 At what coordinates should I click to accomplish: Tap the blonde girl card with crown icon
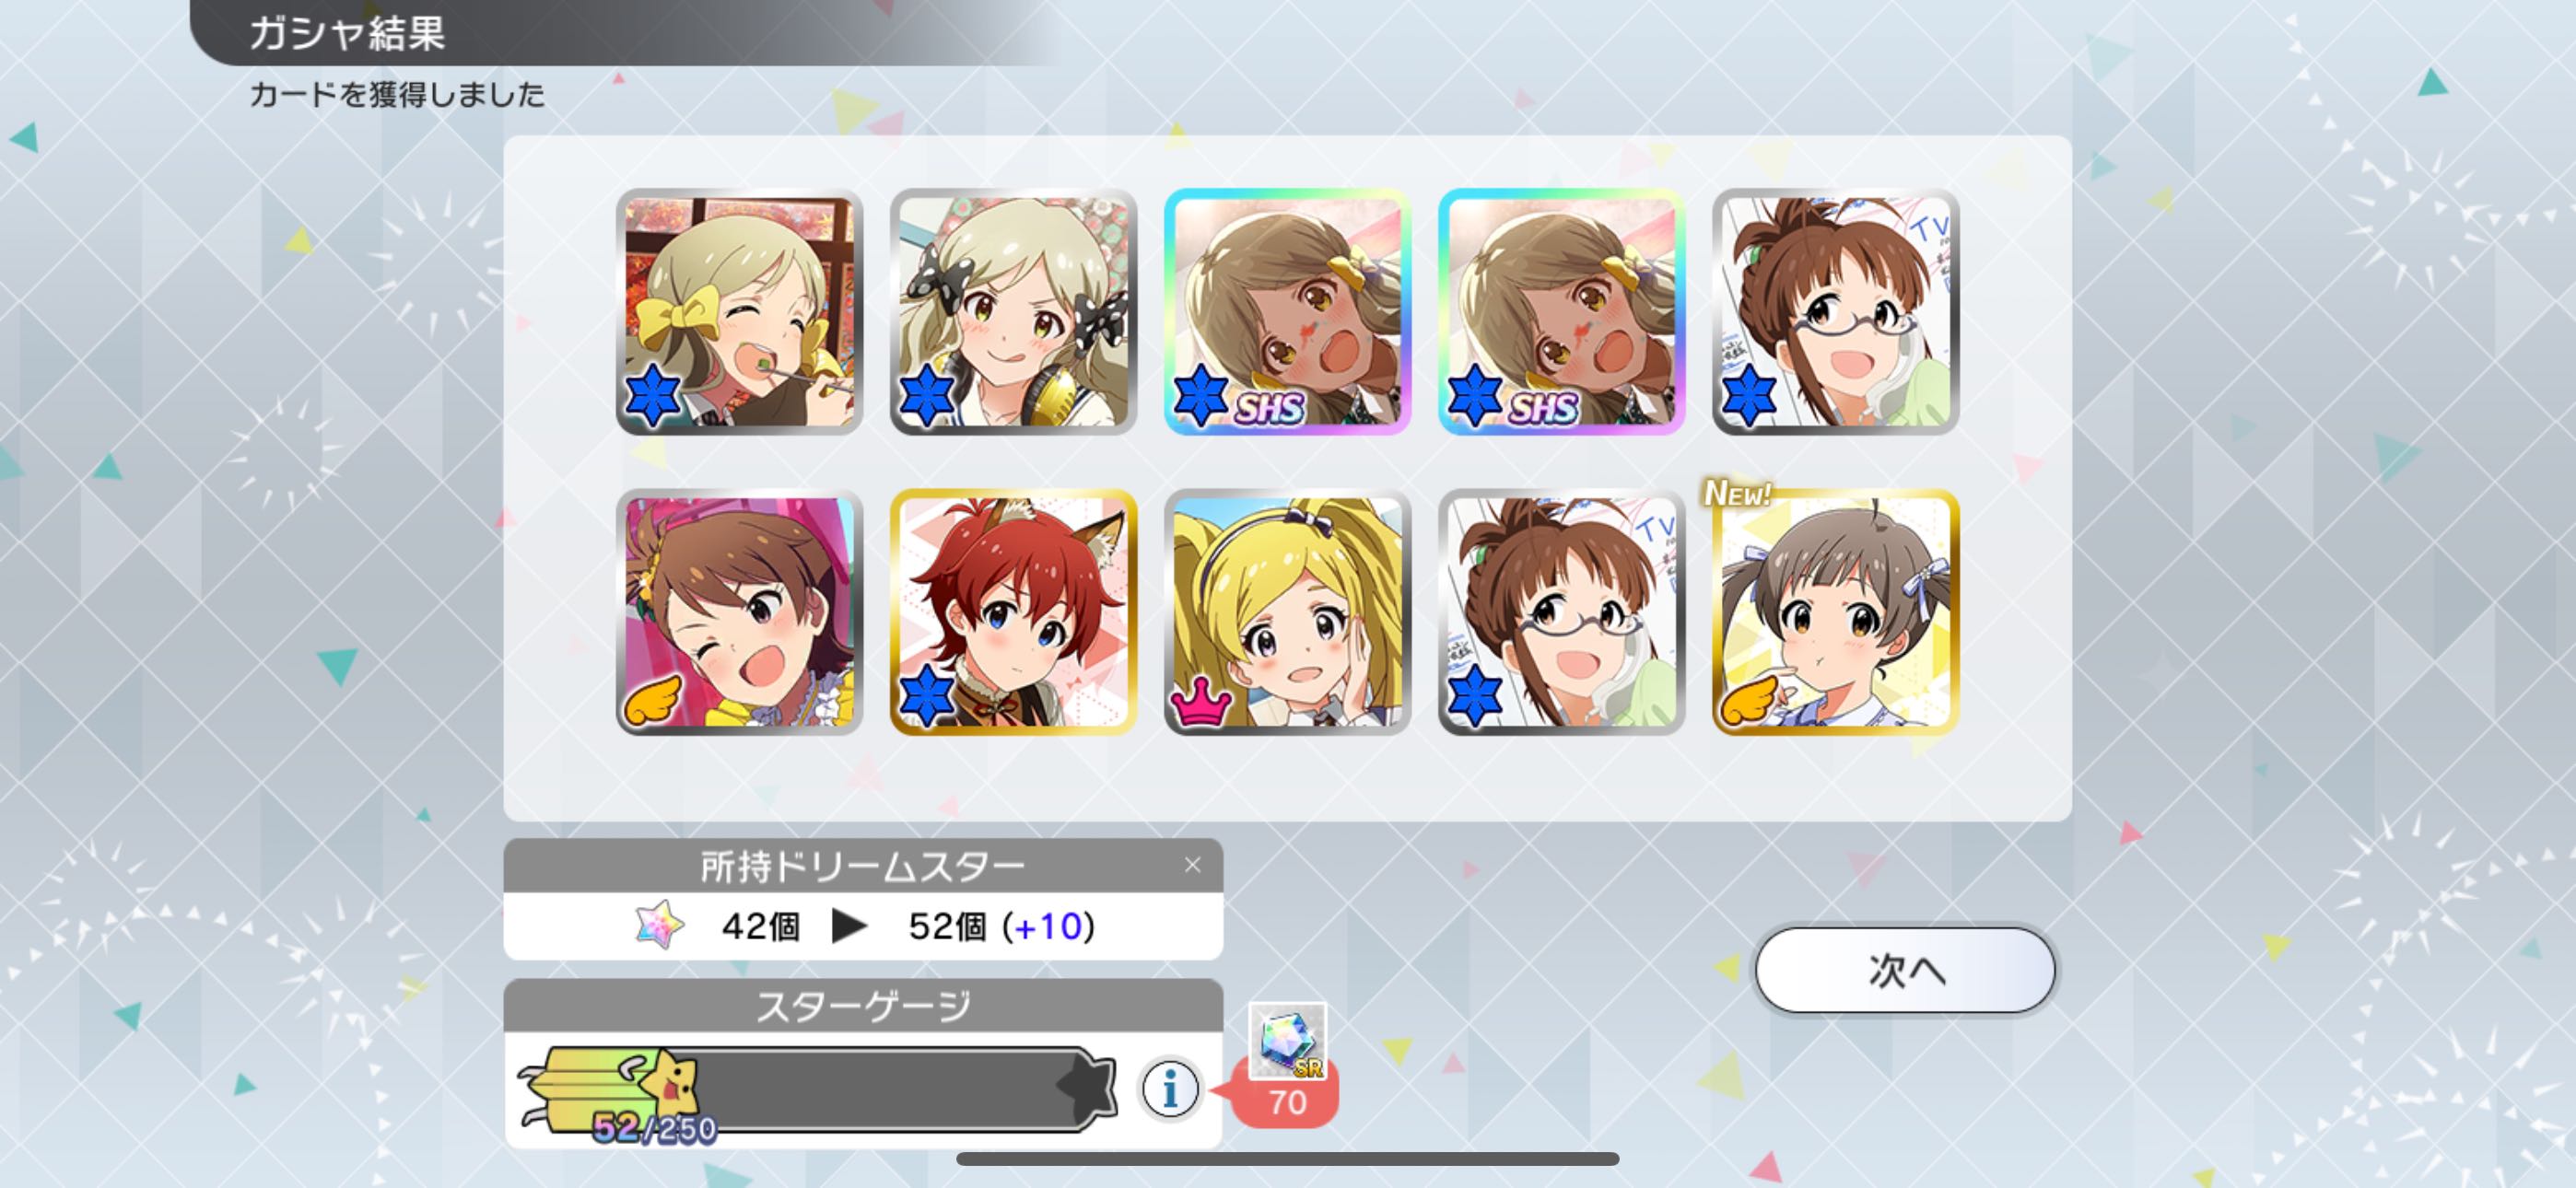point(1287,611)
